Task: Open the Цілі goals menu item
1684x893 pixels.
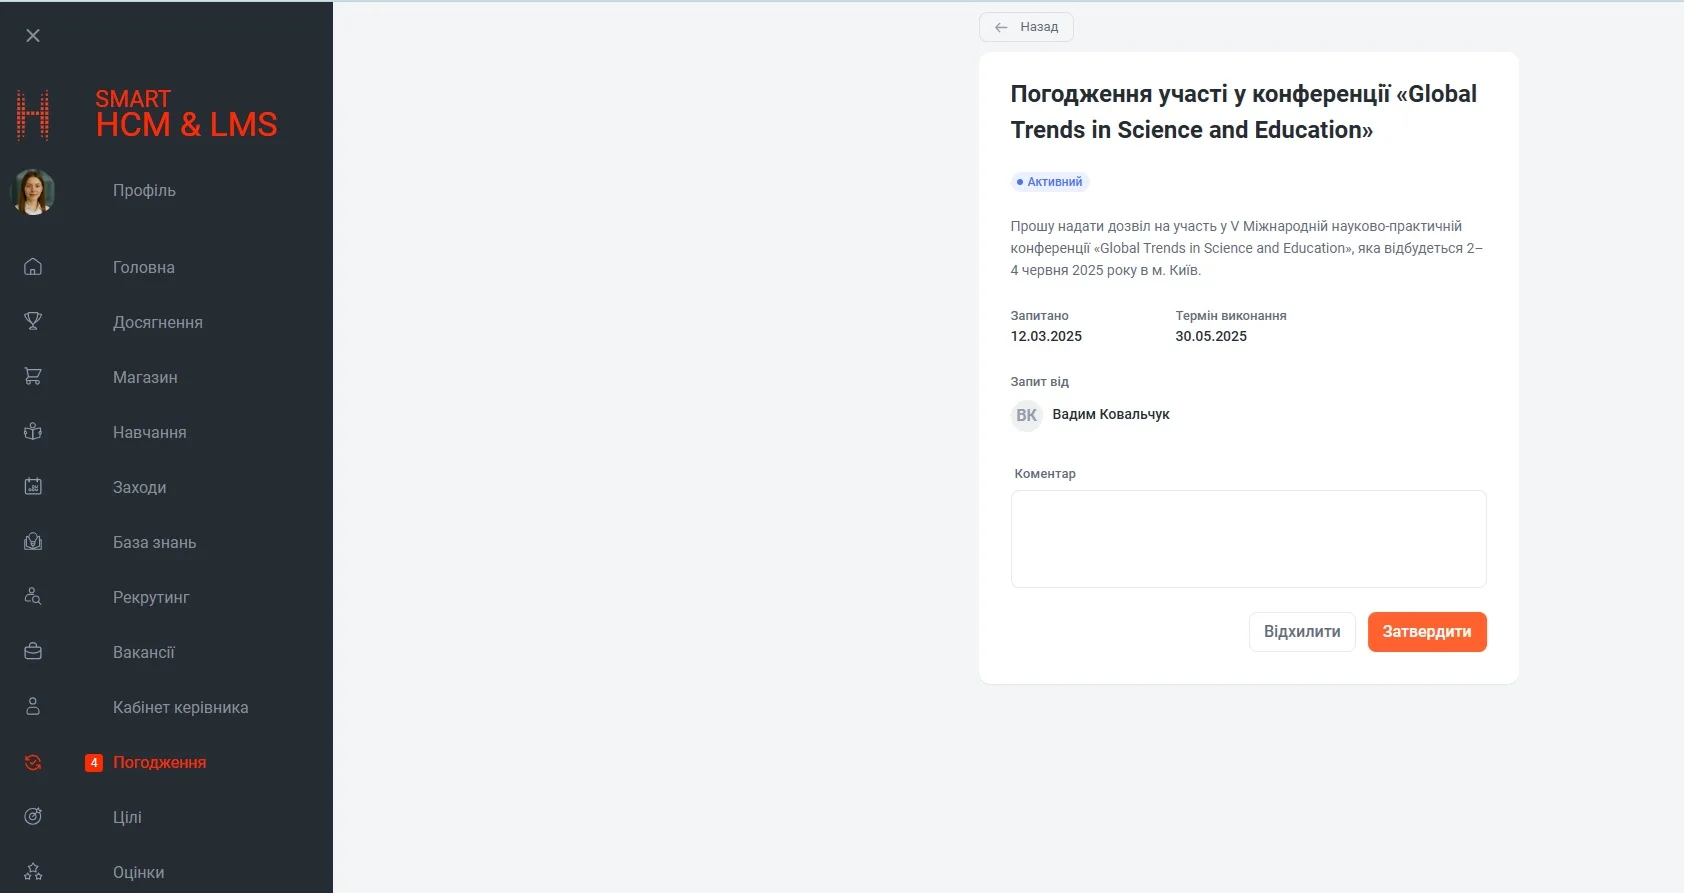Action: (127, 817)
